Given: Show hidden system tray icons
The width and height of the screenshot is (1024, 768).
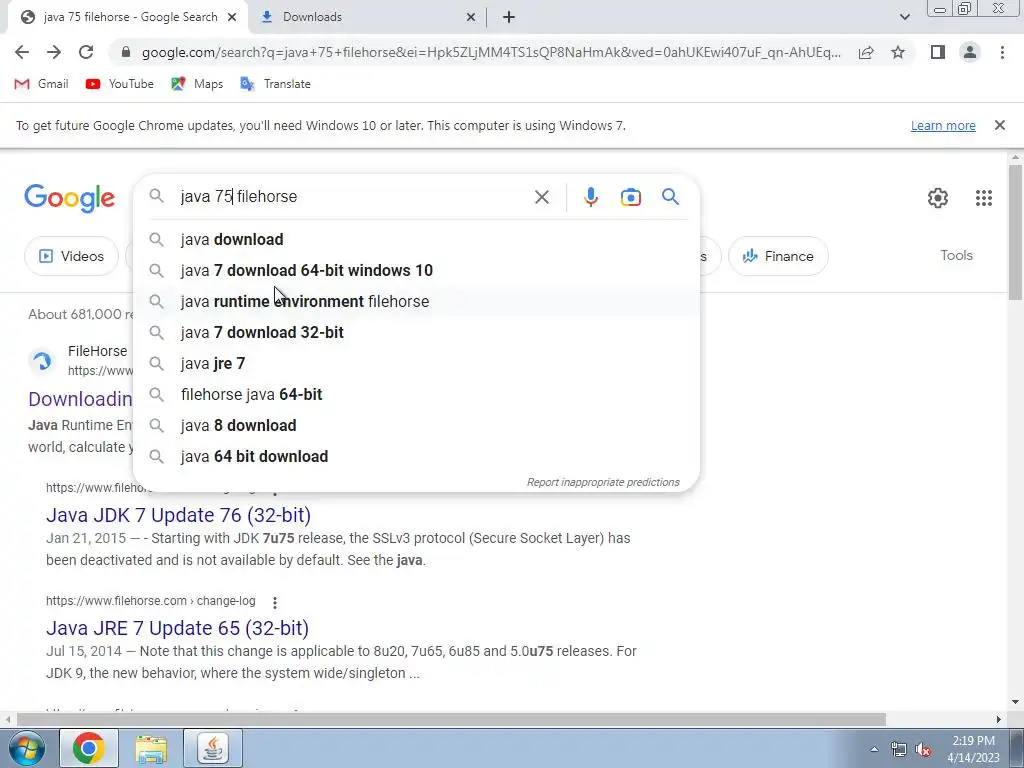Looking at the screenshot, I should (x=874, y=749).
